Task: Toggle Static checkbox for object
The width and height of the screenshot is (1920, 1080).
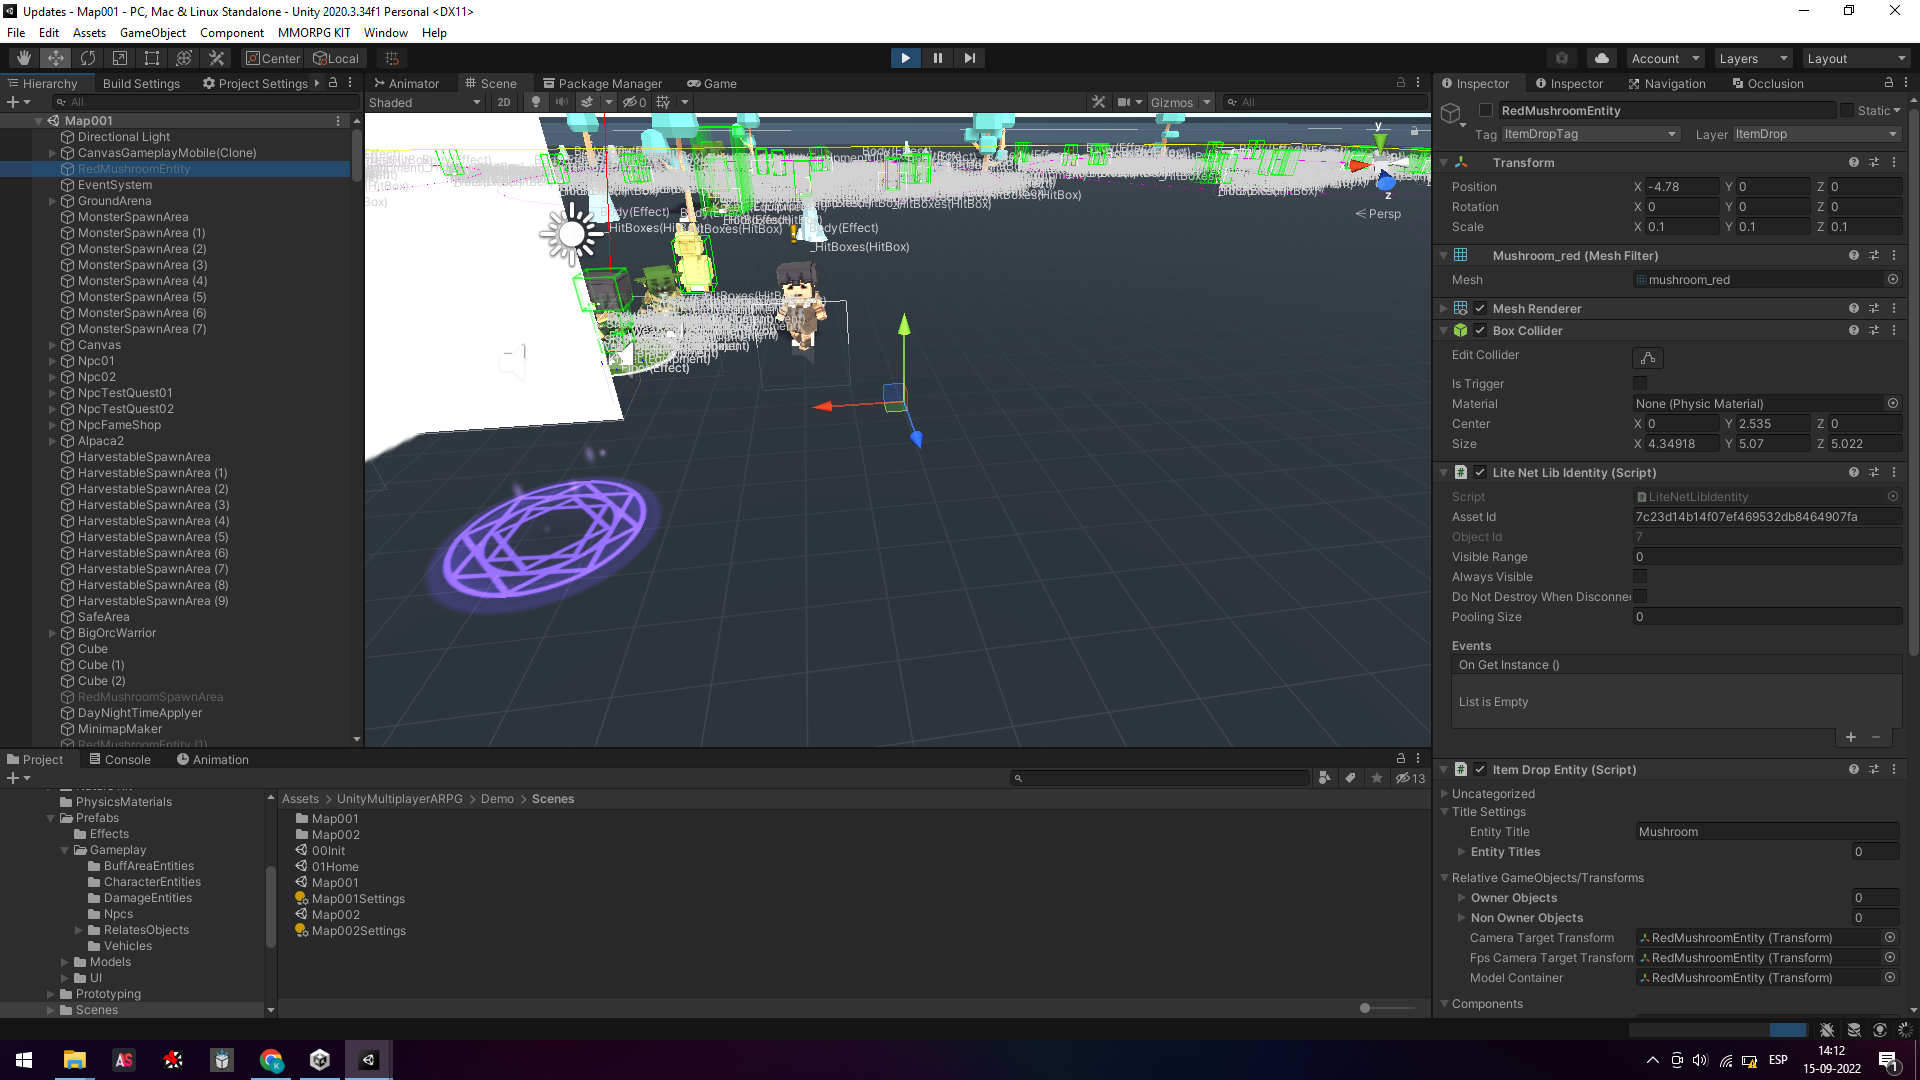Action: [x=1847, y=111]
